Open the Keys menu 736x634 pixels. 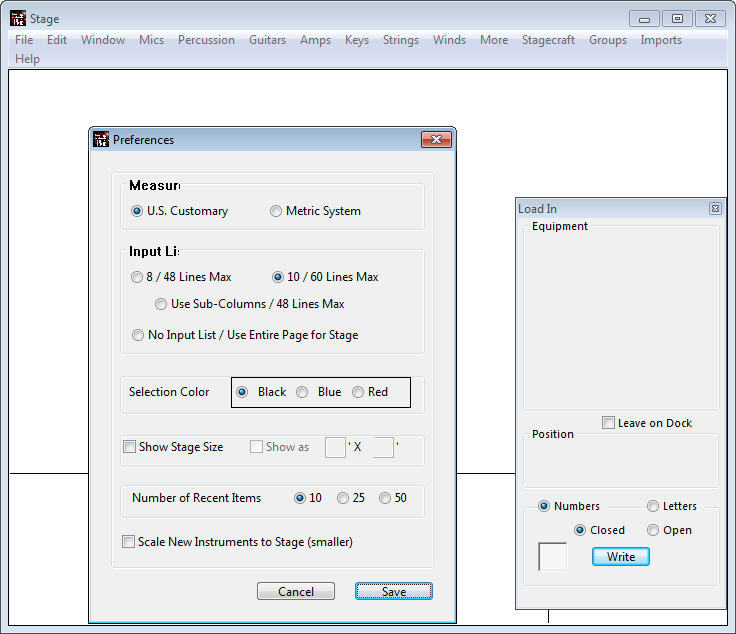click(x=357, y=40)
